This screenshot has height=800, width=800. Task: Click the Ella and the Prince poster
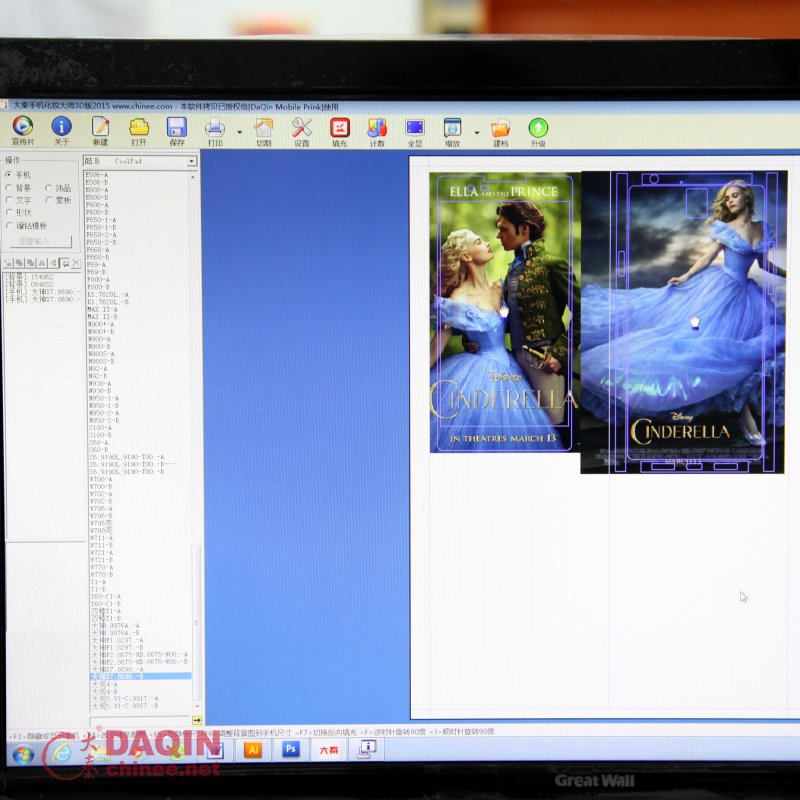click(x=504, y=312)
